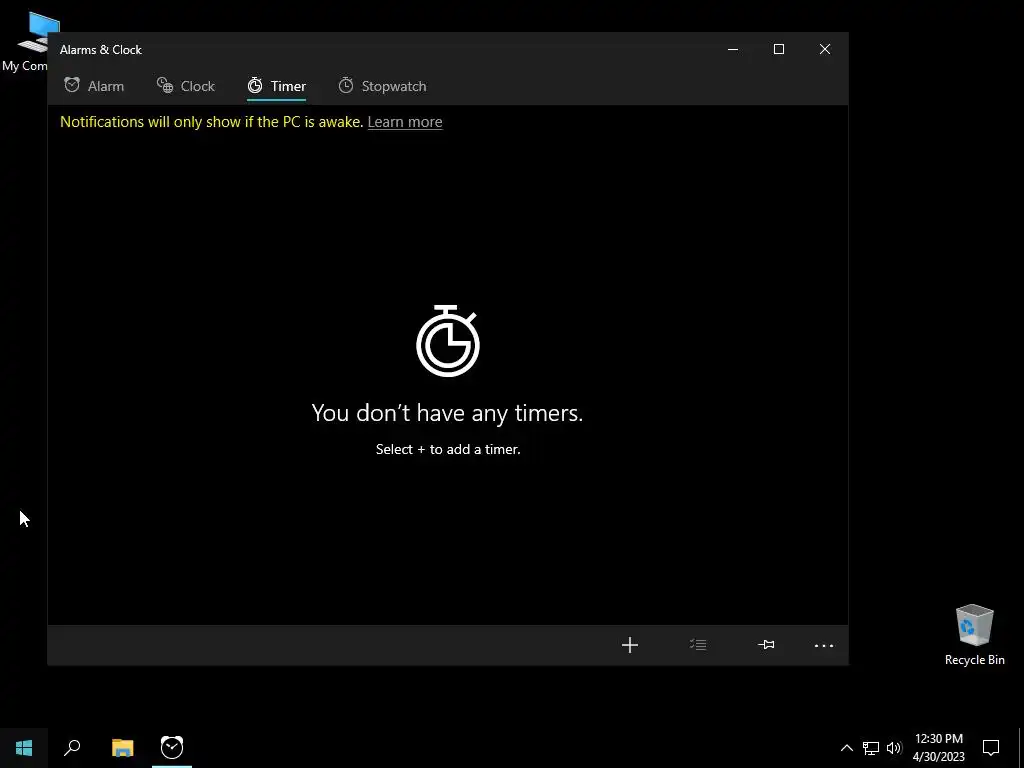This screenshot has width=1024, height=768.
Task: Open the more options ellipsis menu
Action: 824,645
